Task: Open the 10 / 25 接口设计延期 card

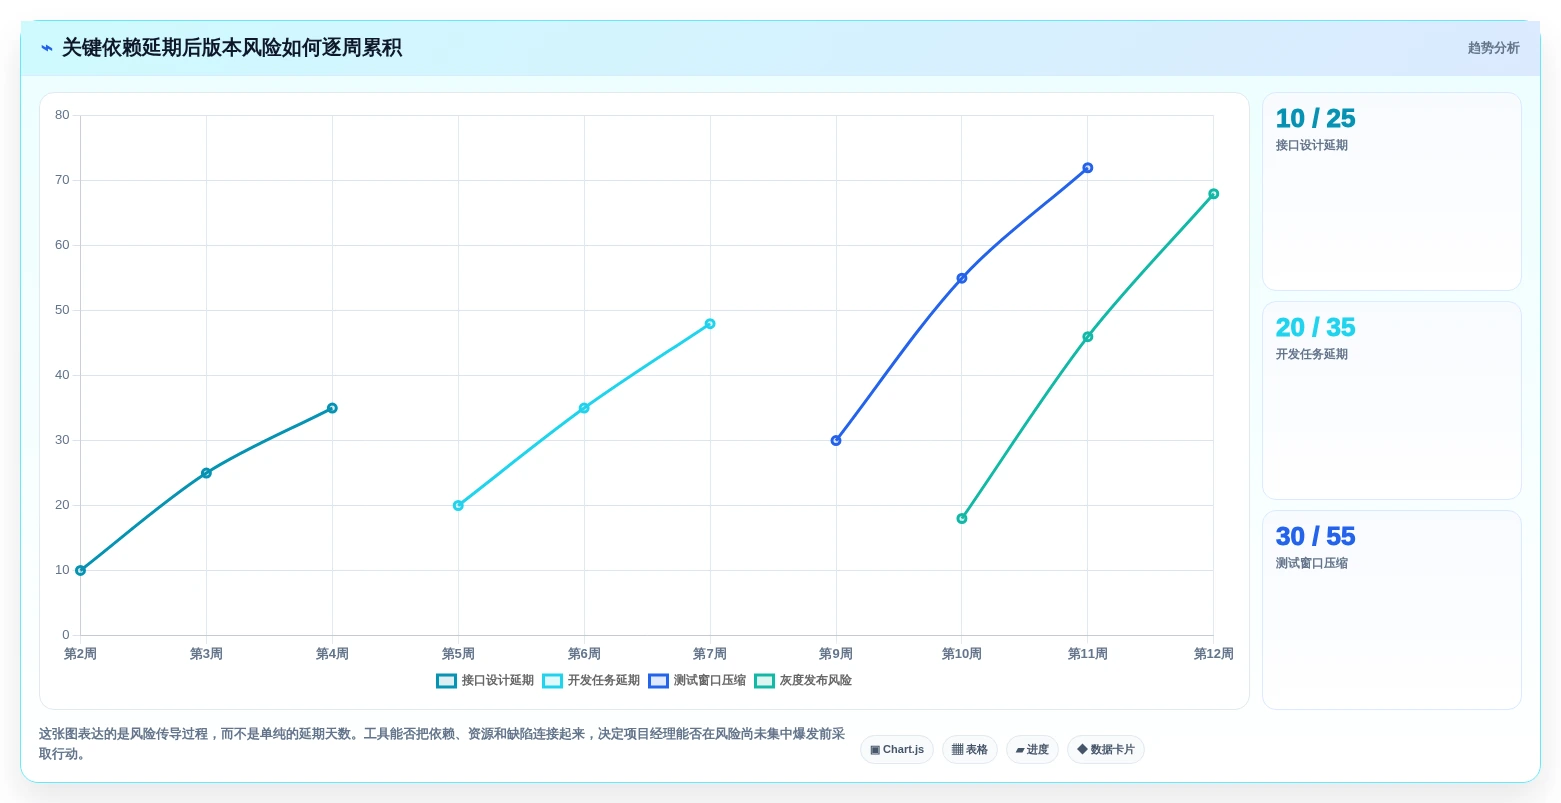Action: (1392, 192)
